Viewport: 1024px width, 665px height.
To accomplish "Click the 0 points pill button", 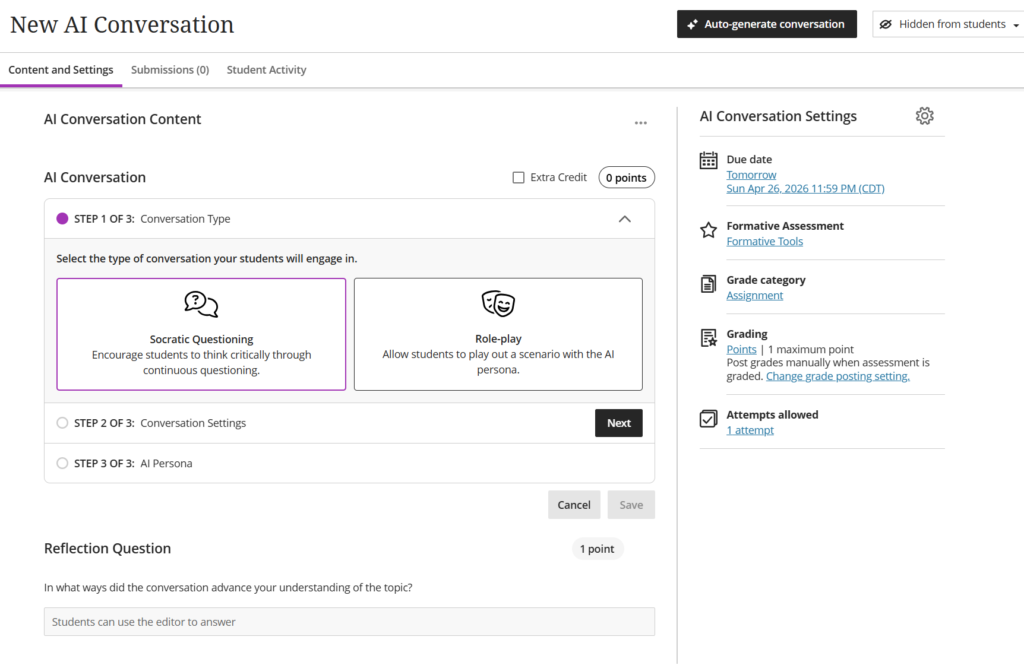I will click(x=626, y=178).
